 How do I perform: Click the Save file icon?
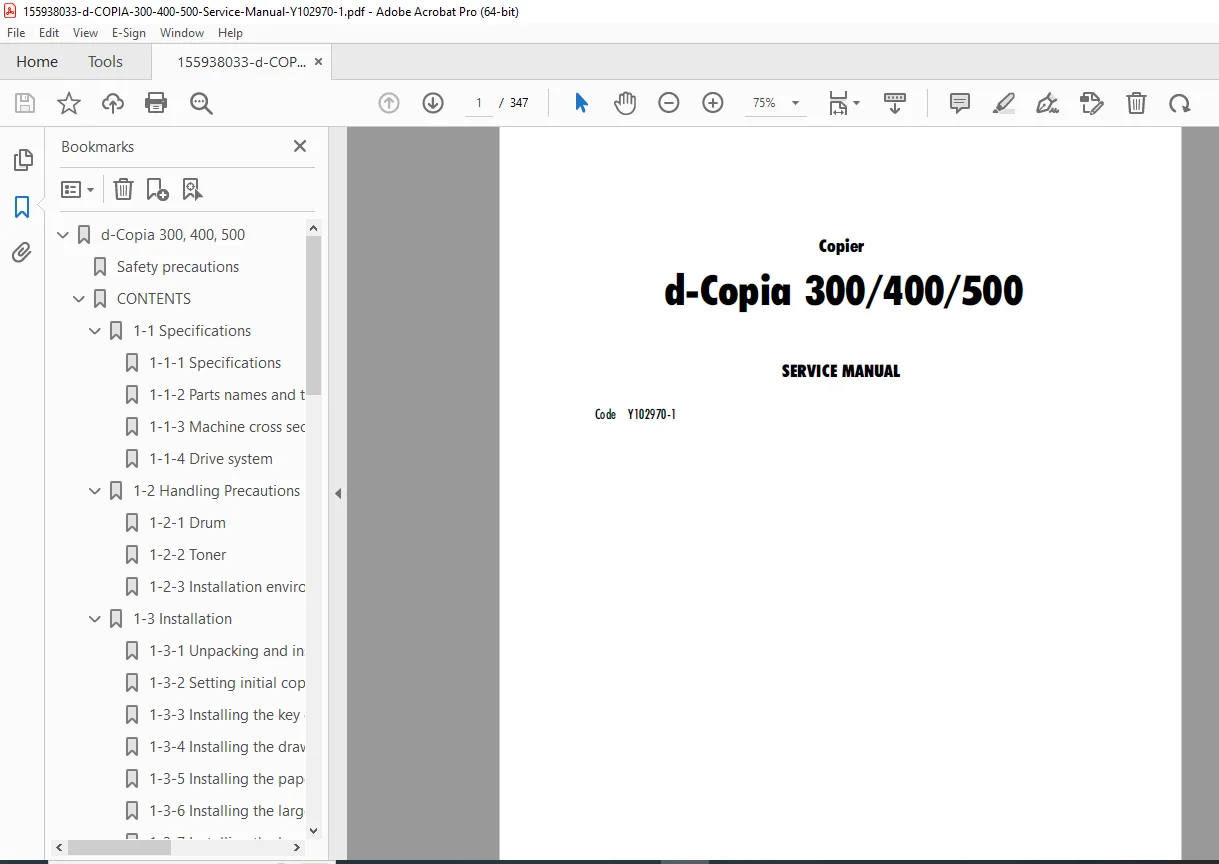pyautogui.click(x=25, y=103)
